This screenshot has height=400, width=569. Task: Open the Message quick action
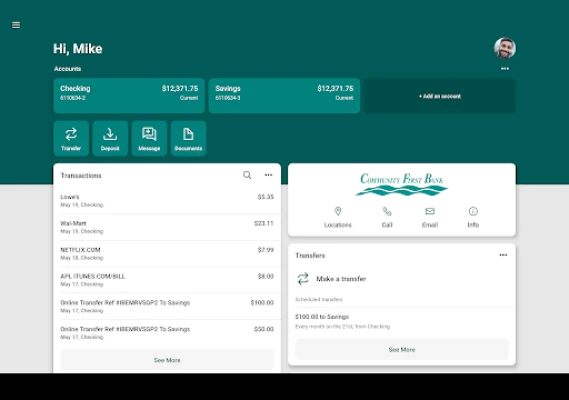149,139
